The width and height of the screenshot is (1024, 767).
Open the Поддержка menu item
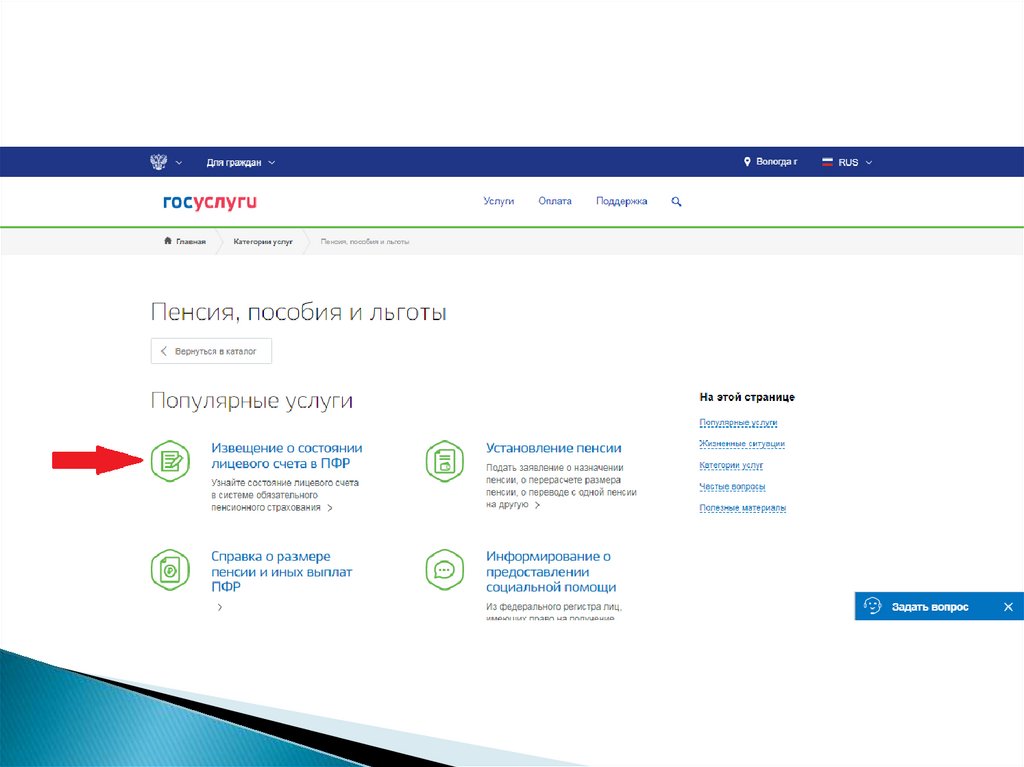pyautogui.click(x=621, y=201)
